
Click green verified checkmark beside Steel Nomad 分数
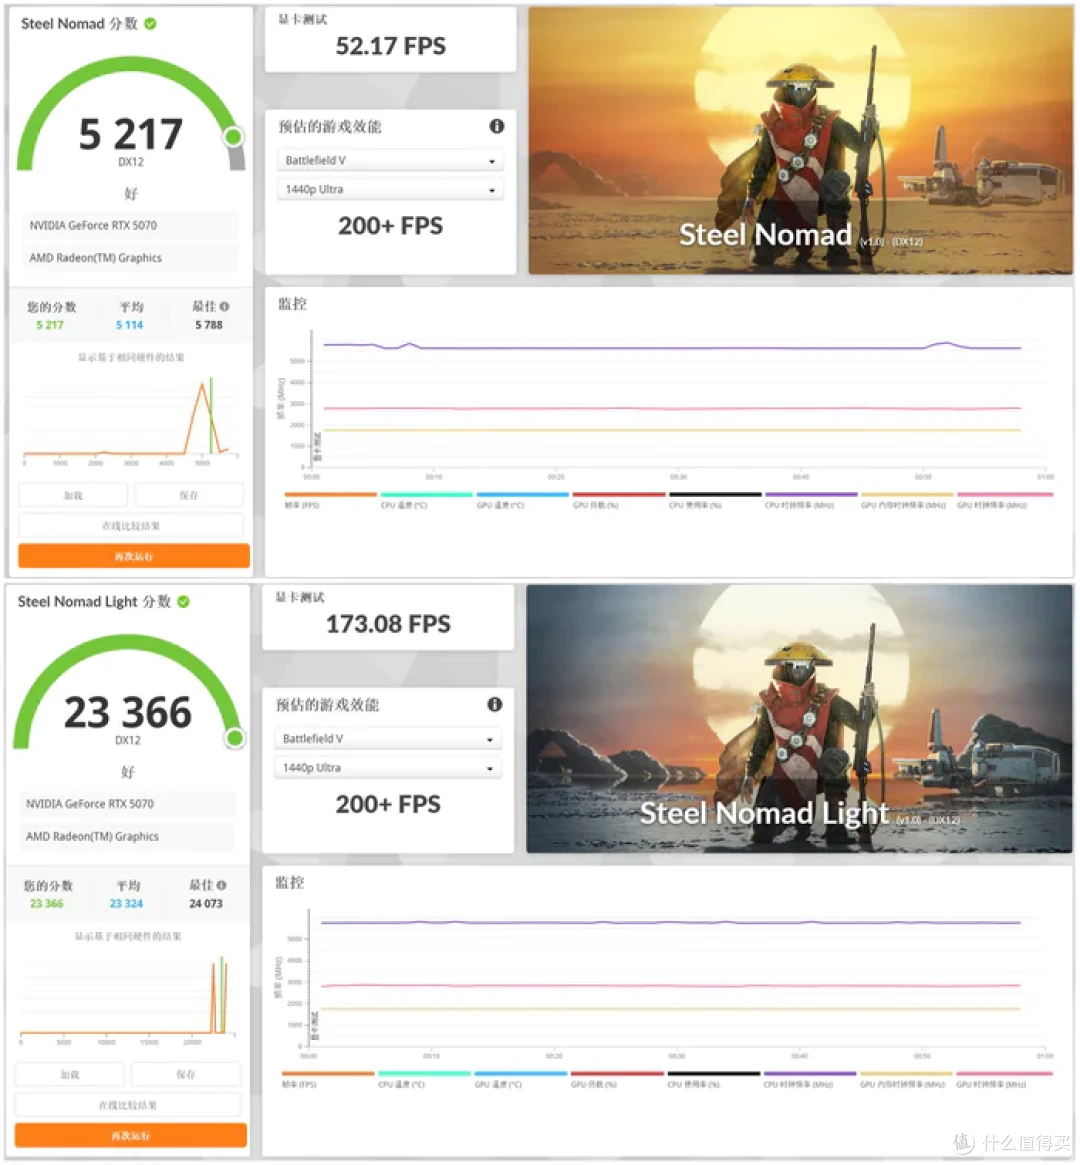151,24
